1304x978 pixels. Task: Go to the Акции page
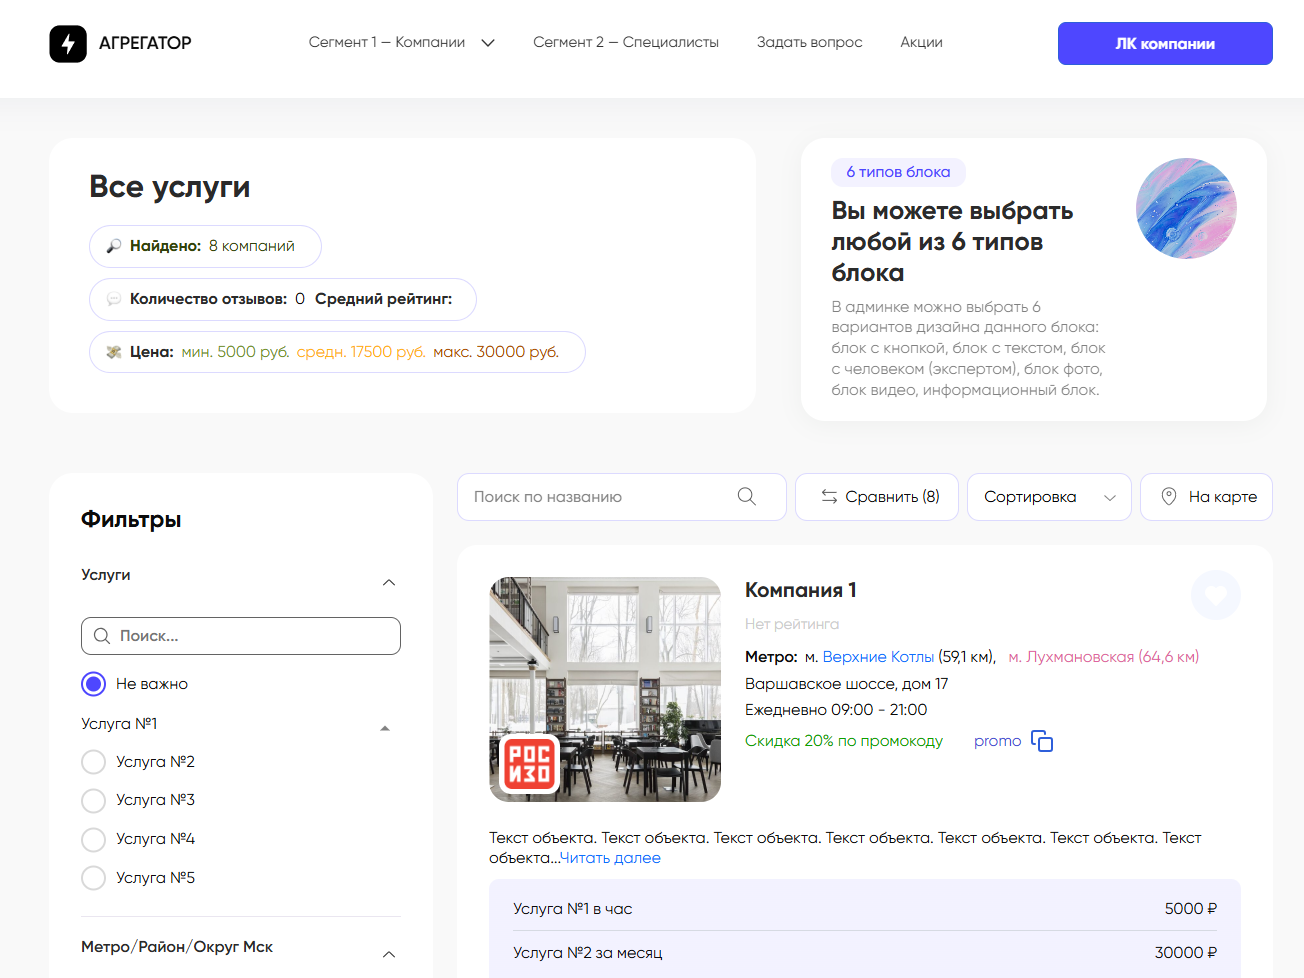pos(920,42)
